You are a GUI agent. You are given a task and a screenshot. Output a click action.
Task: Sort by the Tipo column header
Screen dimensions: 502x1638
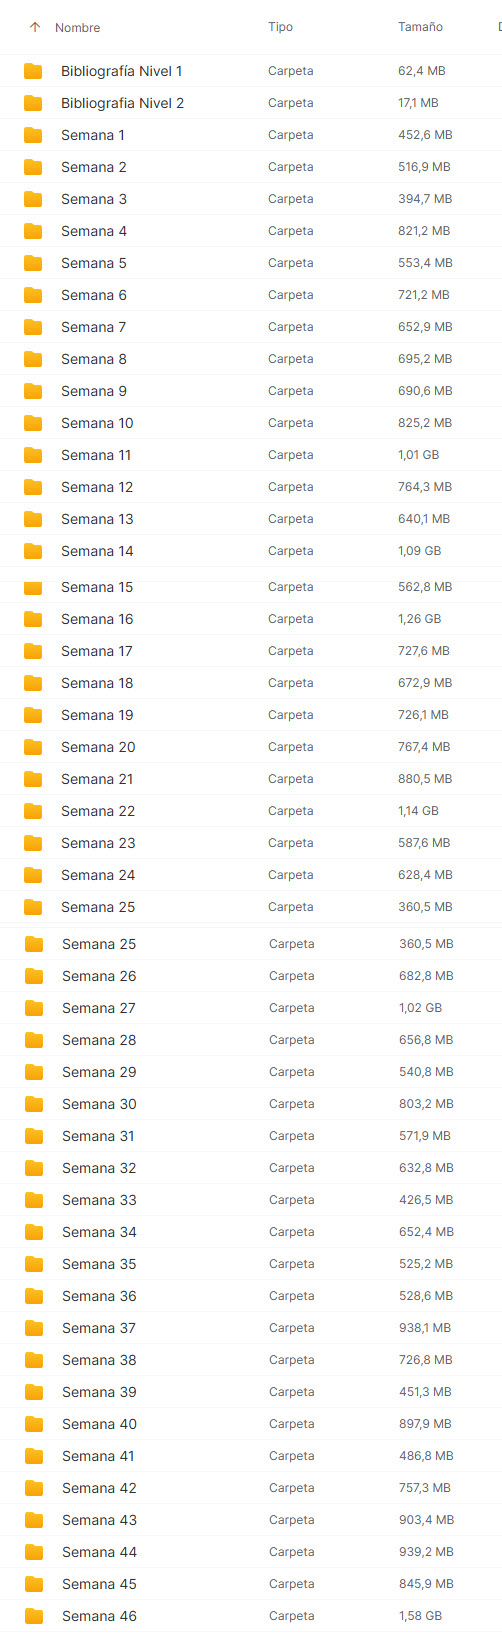click(280, 27)
